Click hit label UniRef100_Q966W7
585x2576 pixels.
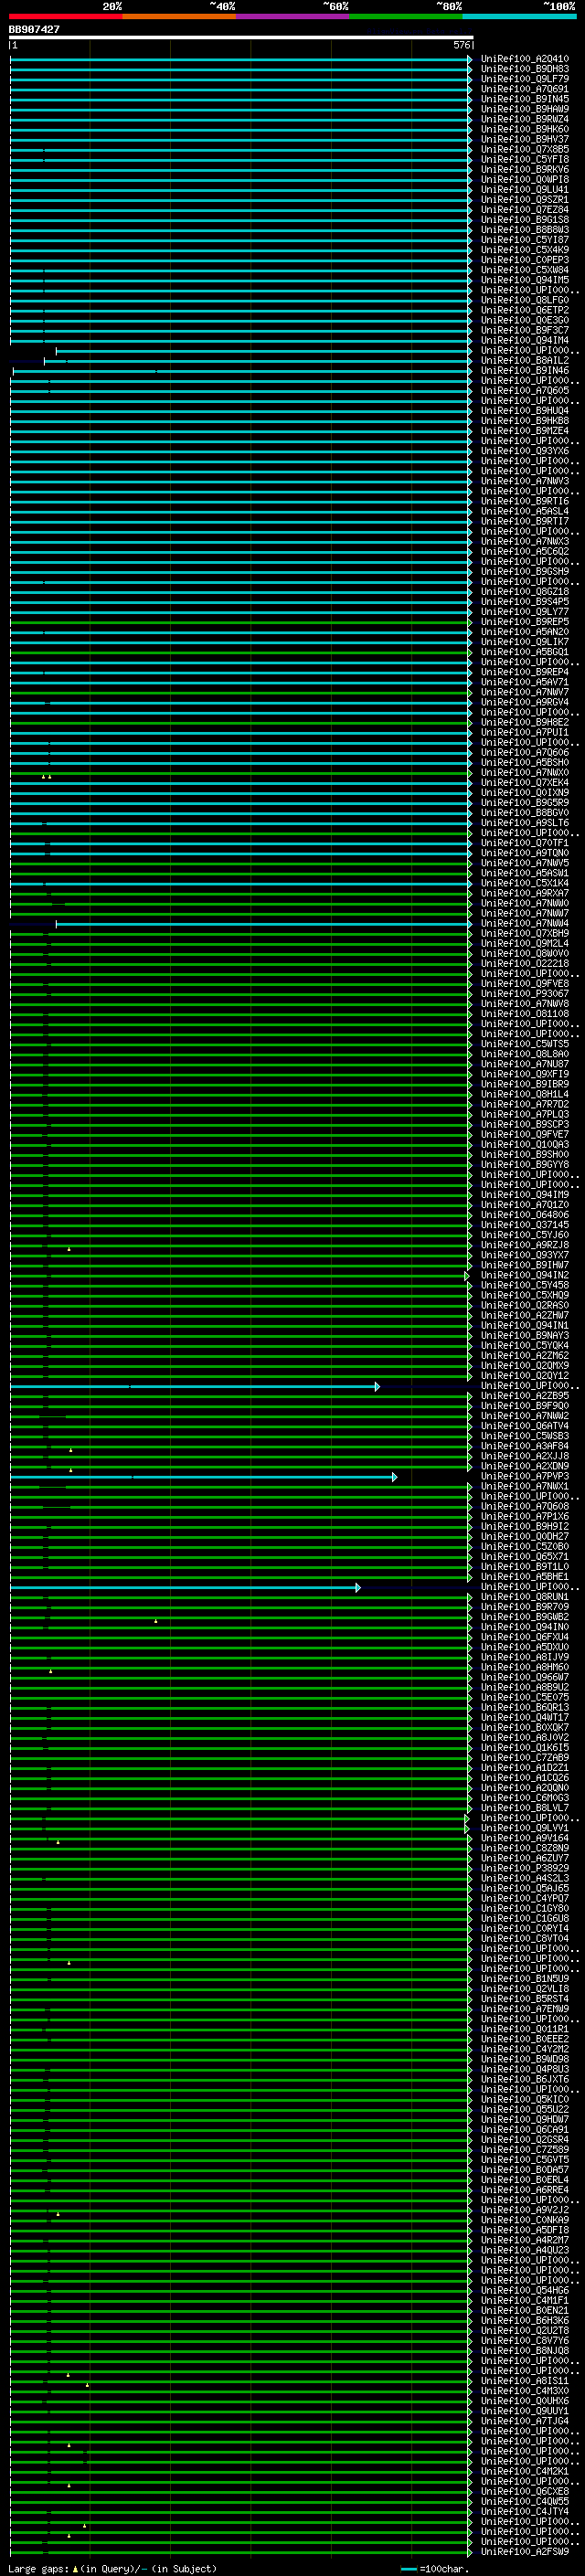click(x=524, y=1677)
